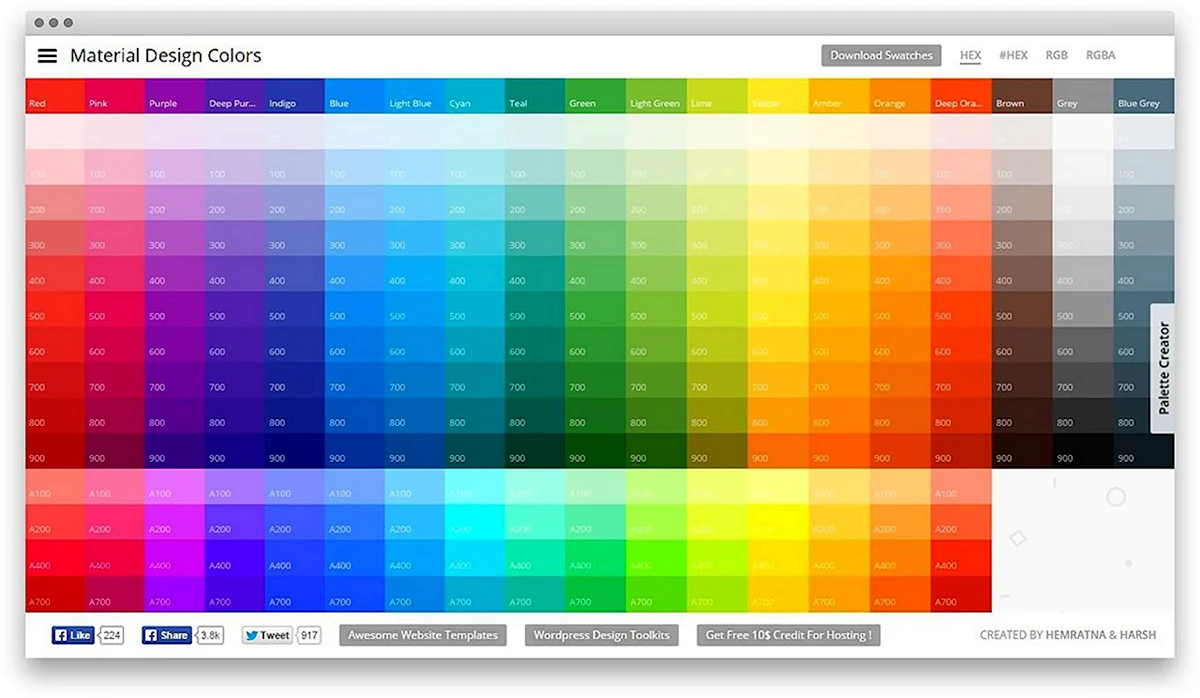Expand the Palette Creator side panel
Screen dimensions: 1200x698
pos(1163,368)
